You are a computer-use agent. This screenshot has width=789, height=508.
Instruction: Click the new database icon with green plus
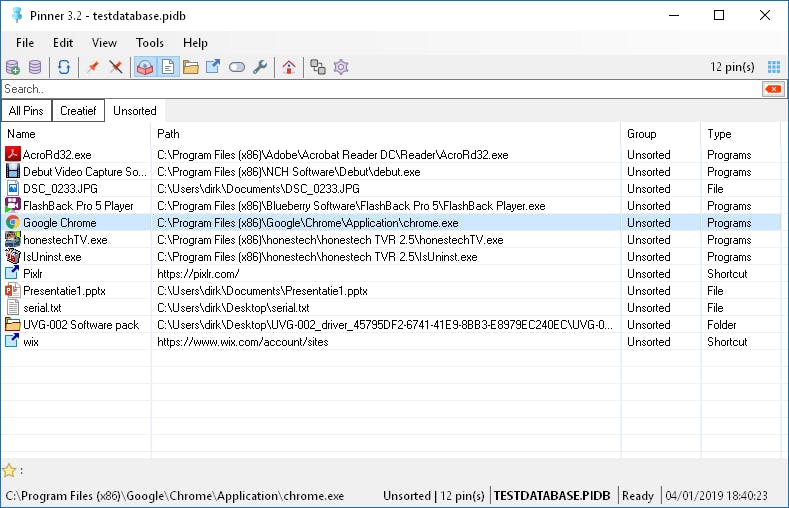tap(13, 67)
